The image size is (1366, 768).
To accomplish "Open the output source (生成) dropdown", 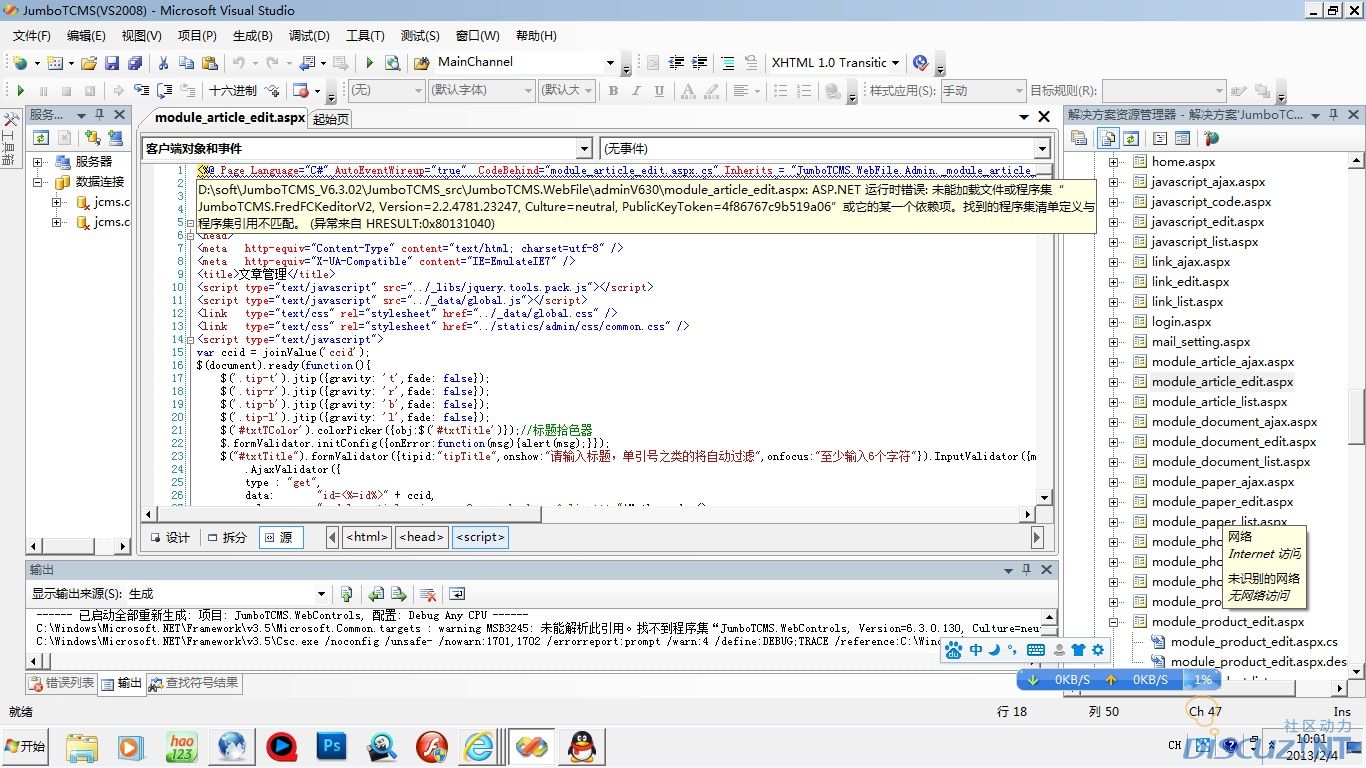I will coord(321,594).
